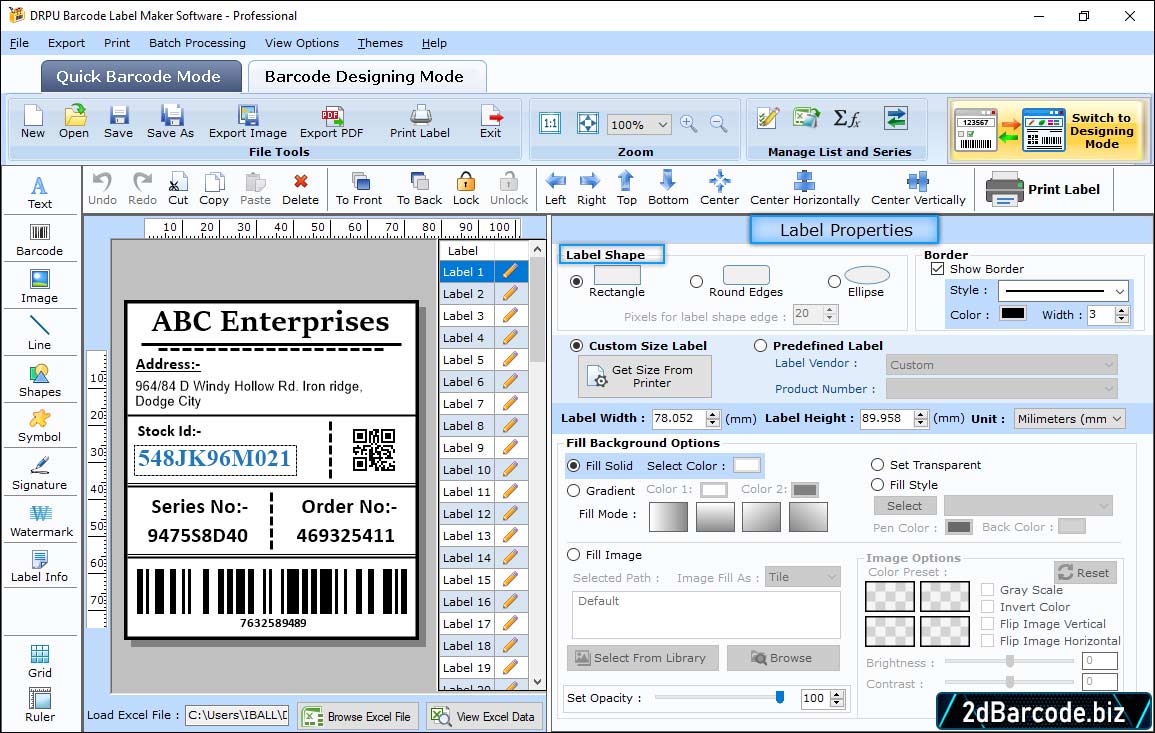Viewport: 1155px width, 733px height.
Task: Open the Label Vendor dropdown
Action: click(1001, 365)
